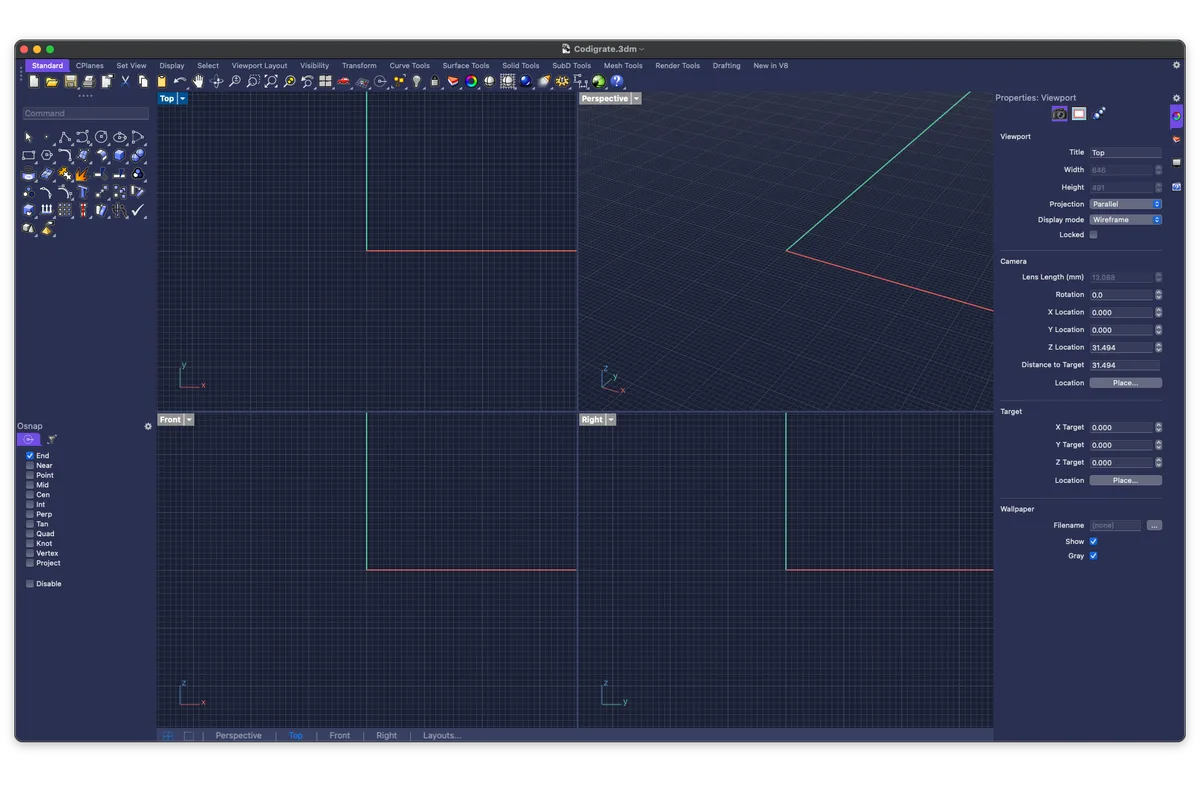Switch to the Curve Tools toolbar tab
The width and height of the screenshot is (1200, 787).
point(410,66)
